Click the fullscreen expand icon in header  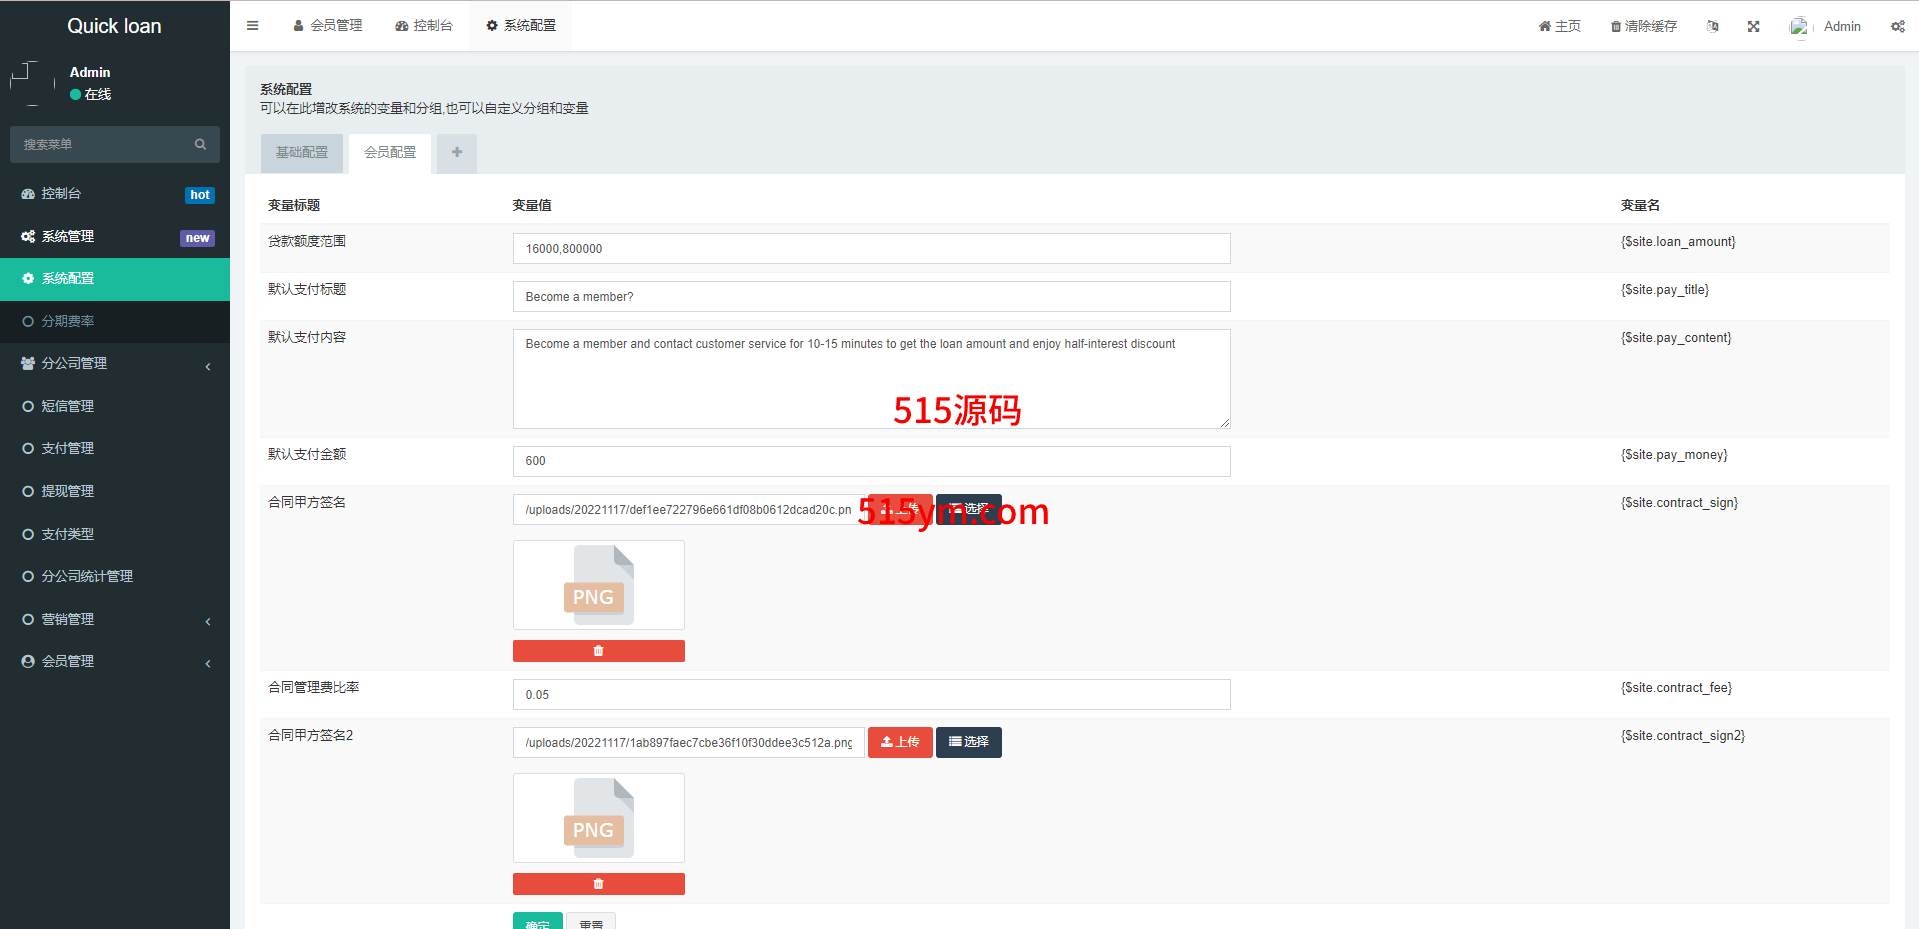(x=1753, y=27)
